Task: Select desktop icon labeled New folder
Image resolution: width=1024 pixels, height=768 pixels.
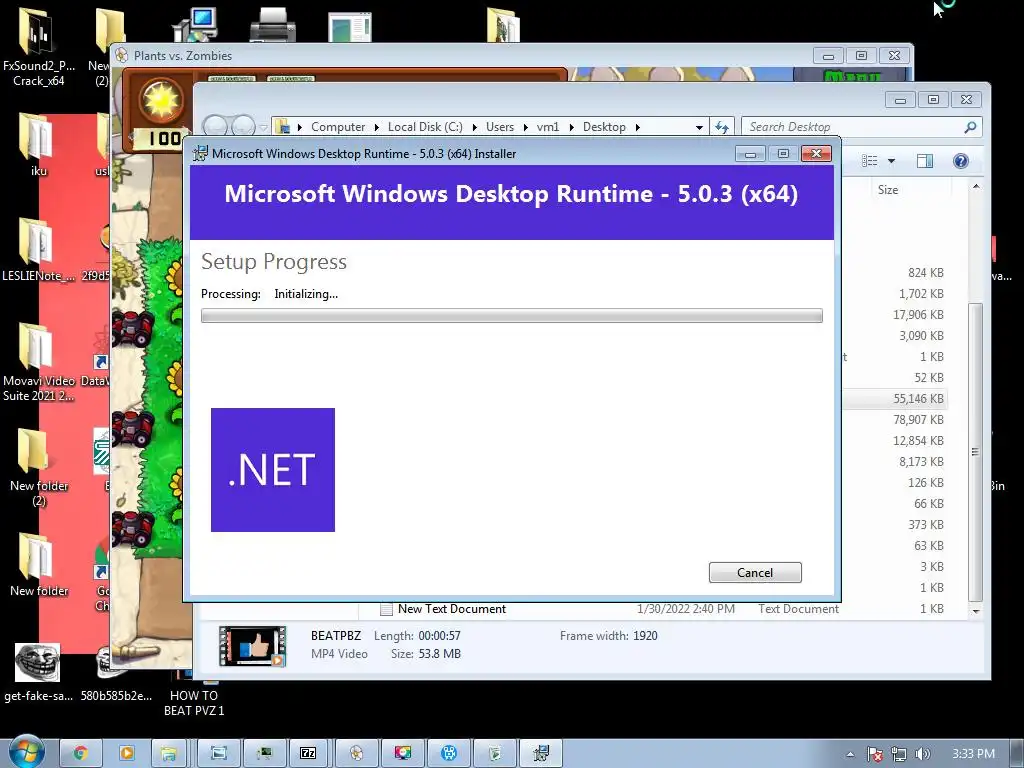Action: tap(39, 564)
